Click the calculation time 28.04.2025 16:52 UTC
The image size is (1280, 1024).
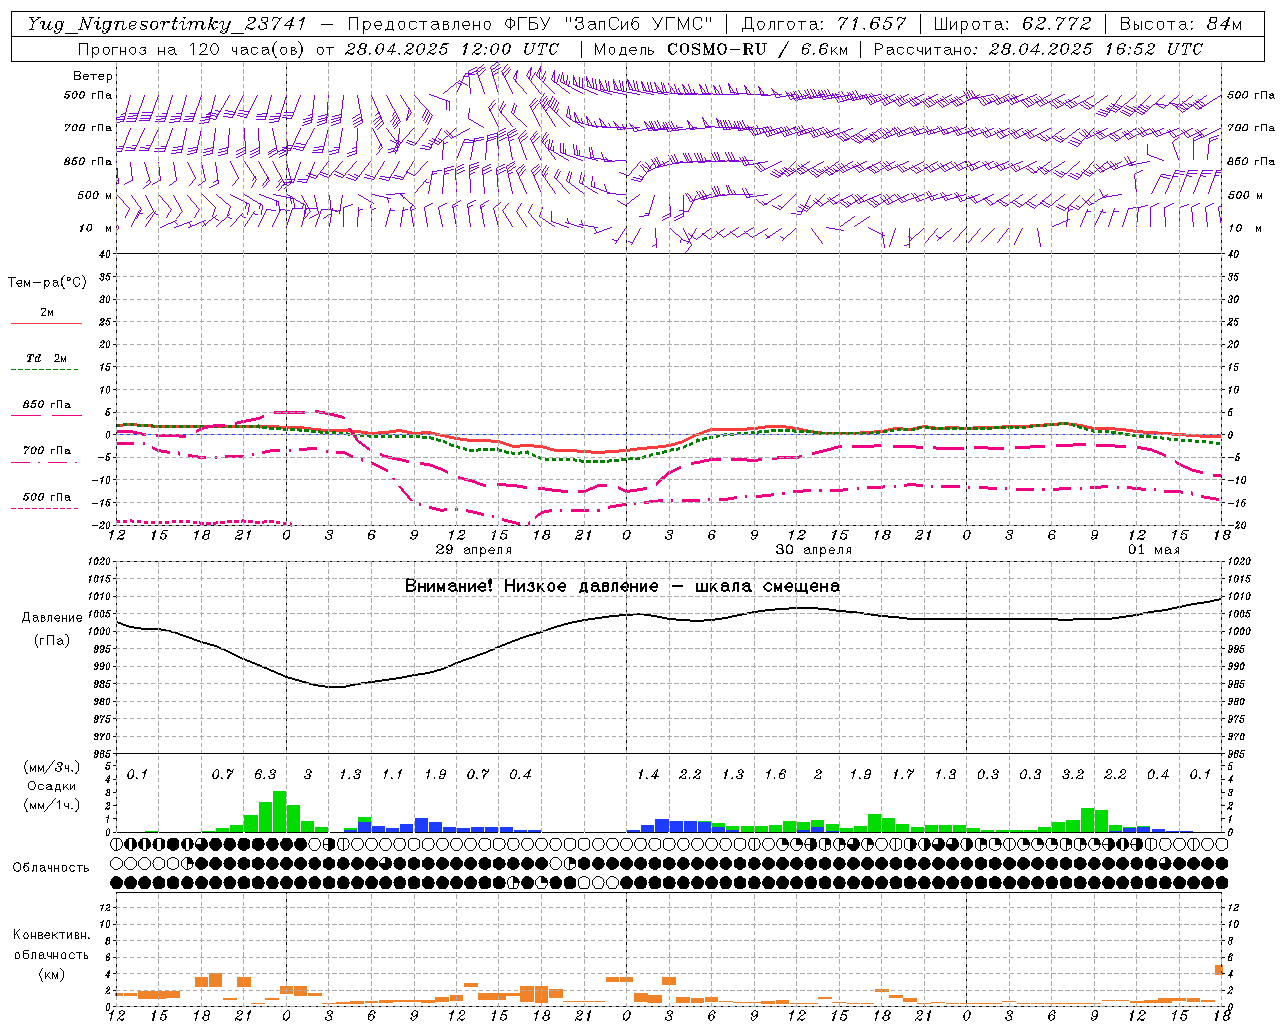tap(1096, 49)
